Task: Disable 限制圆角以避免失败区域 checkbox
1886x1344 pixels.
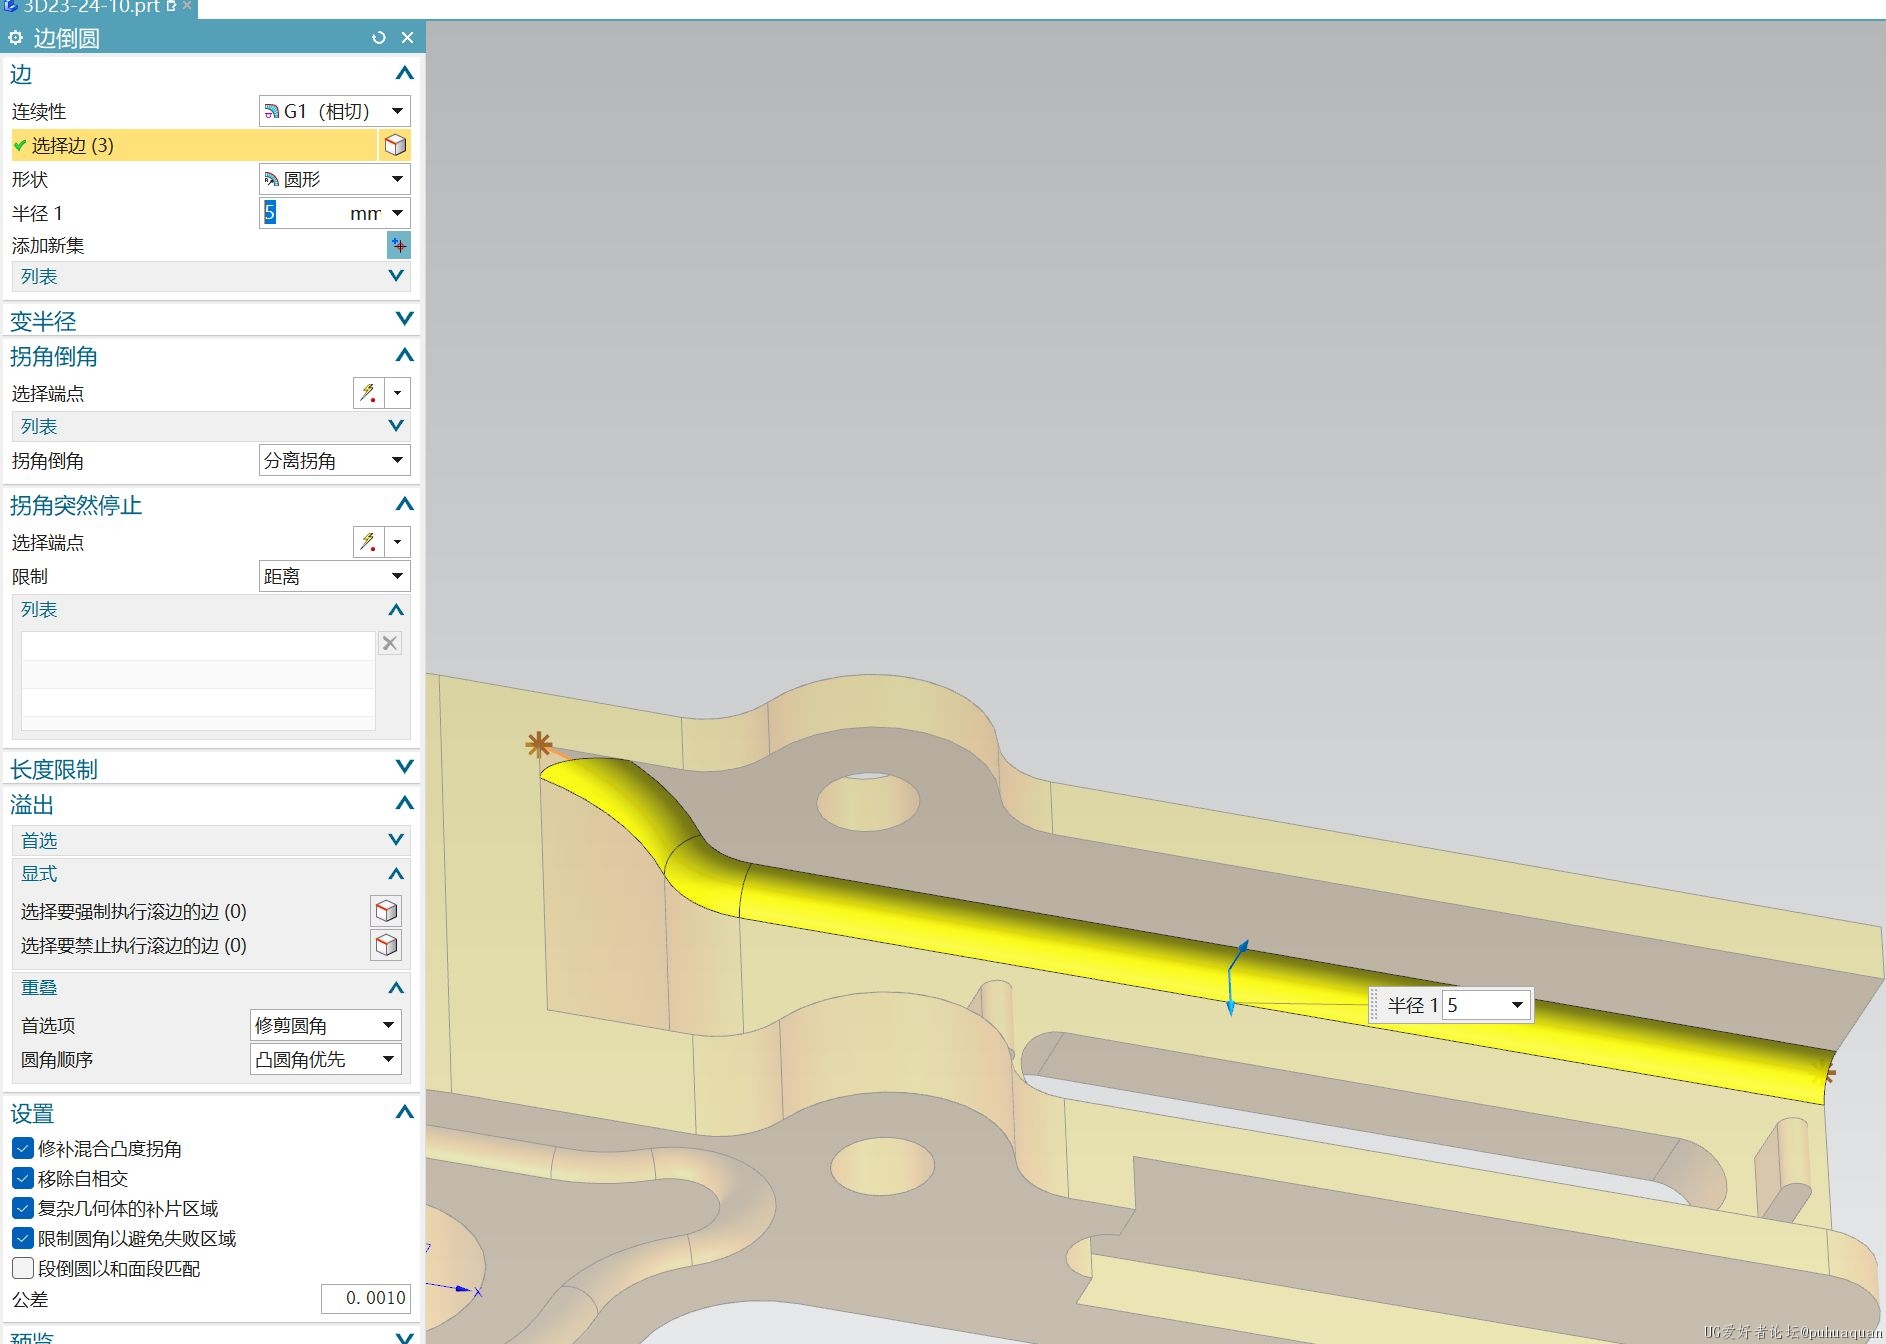Action: [22, 1238]
